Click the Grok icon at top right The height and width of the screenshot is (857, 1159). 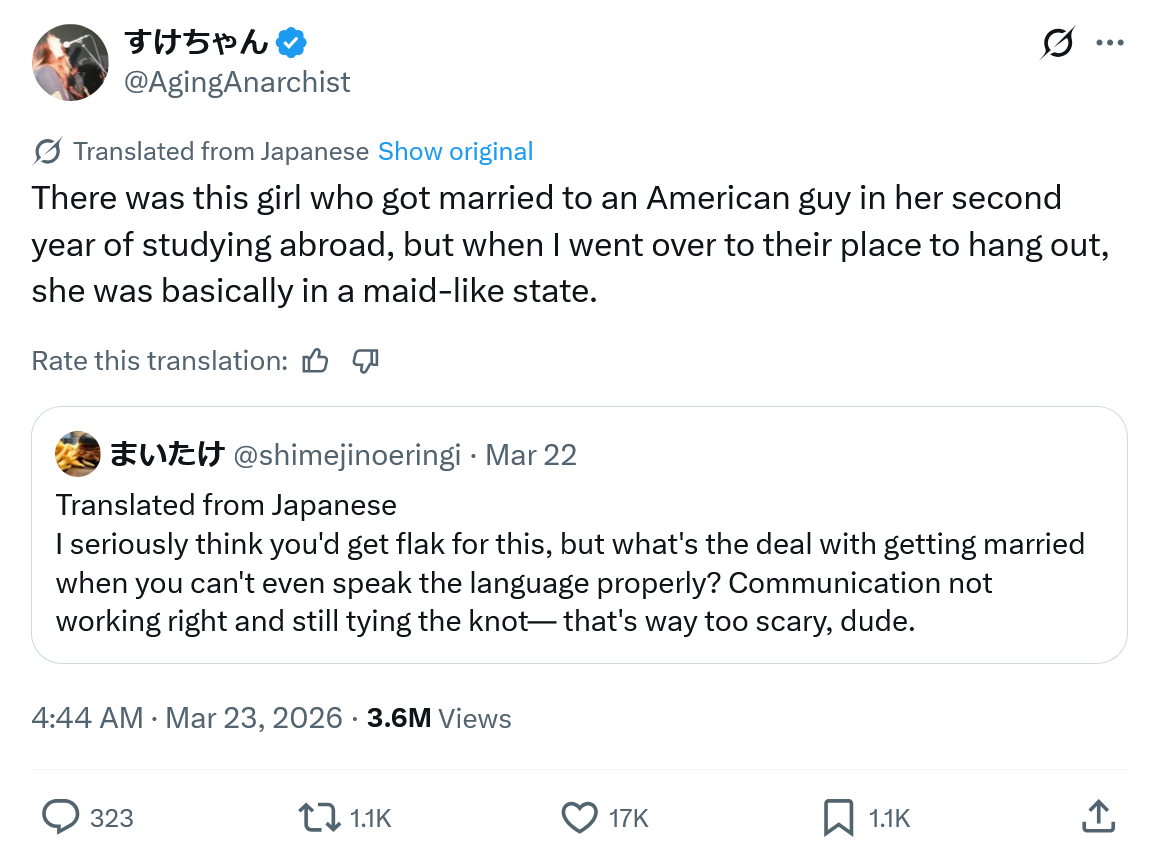tap(1057, 43)
